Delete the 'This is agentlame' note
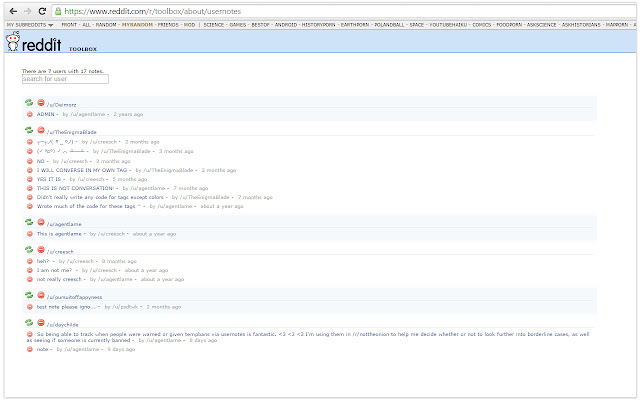640x400 pixels. [x=29, y=234]
